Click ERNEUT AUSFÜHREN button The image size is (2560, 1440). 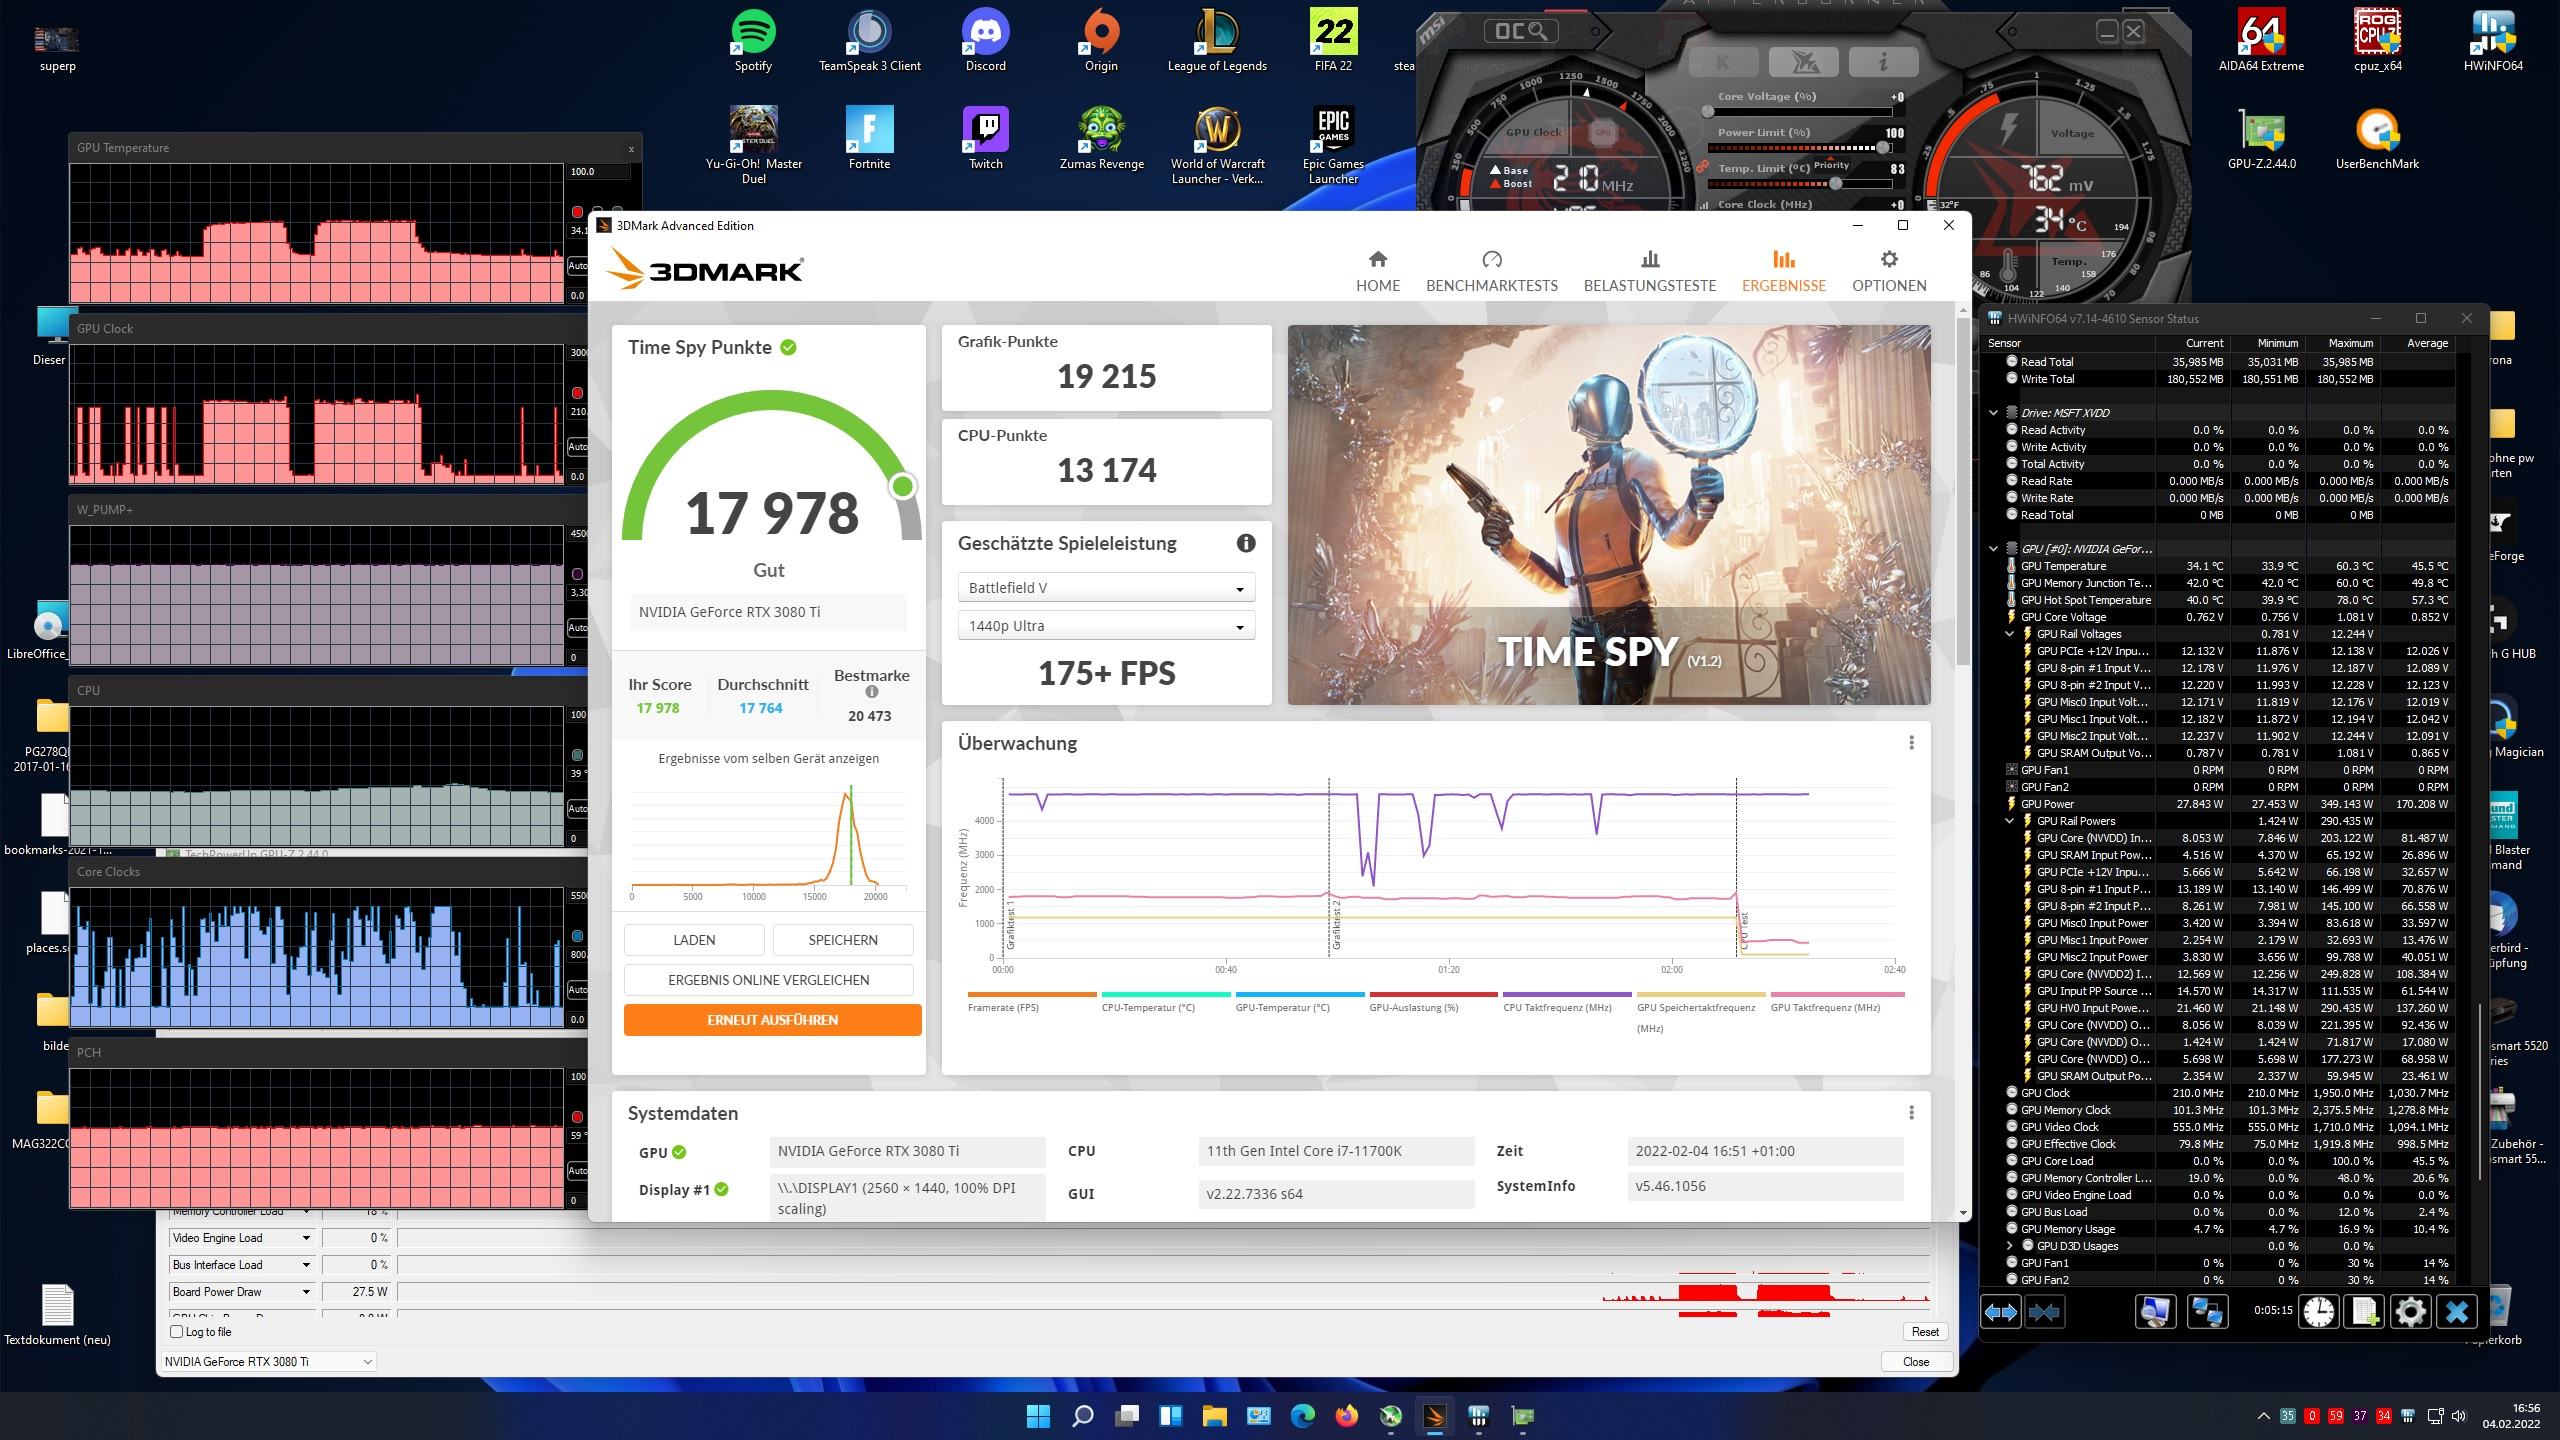772,1020
